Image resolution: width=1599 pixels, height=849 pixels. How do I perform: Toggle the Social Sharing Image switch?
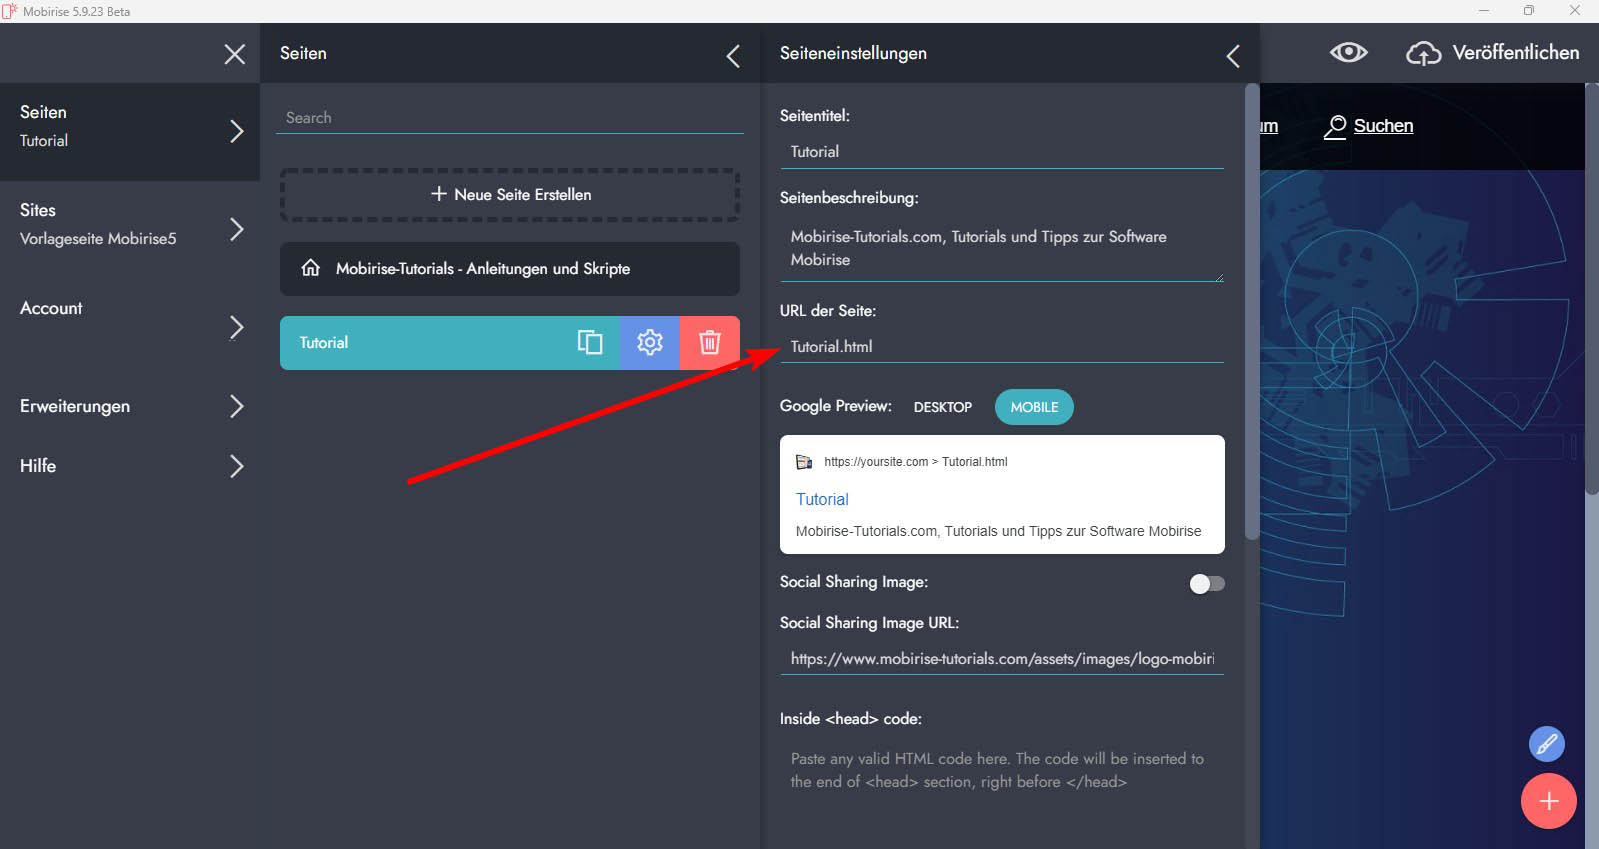1206,583
